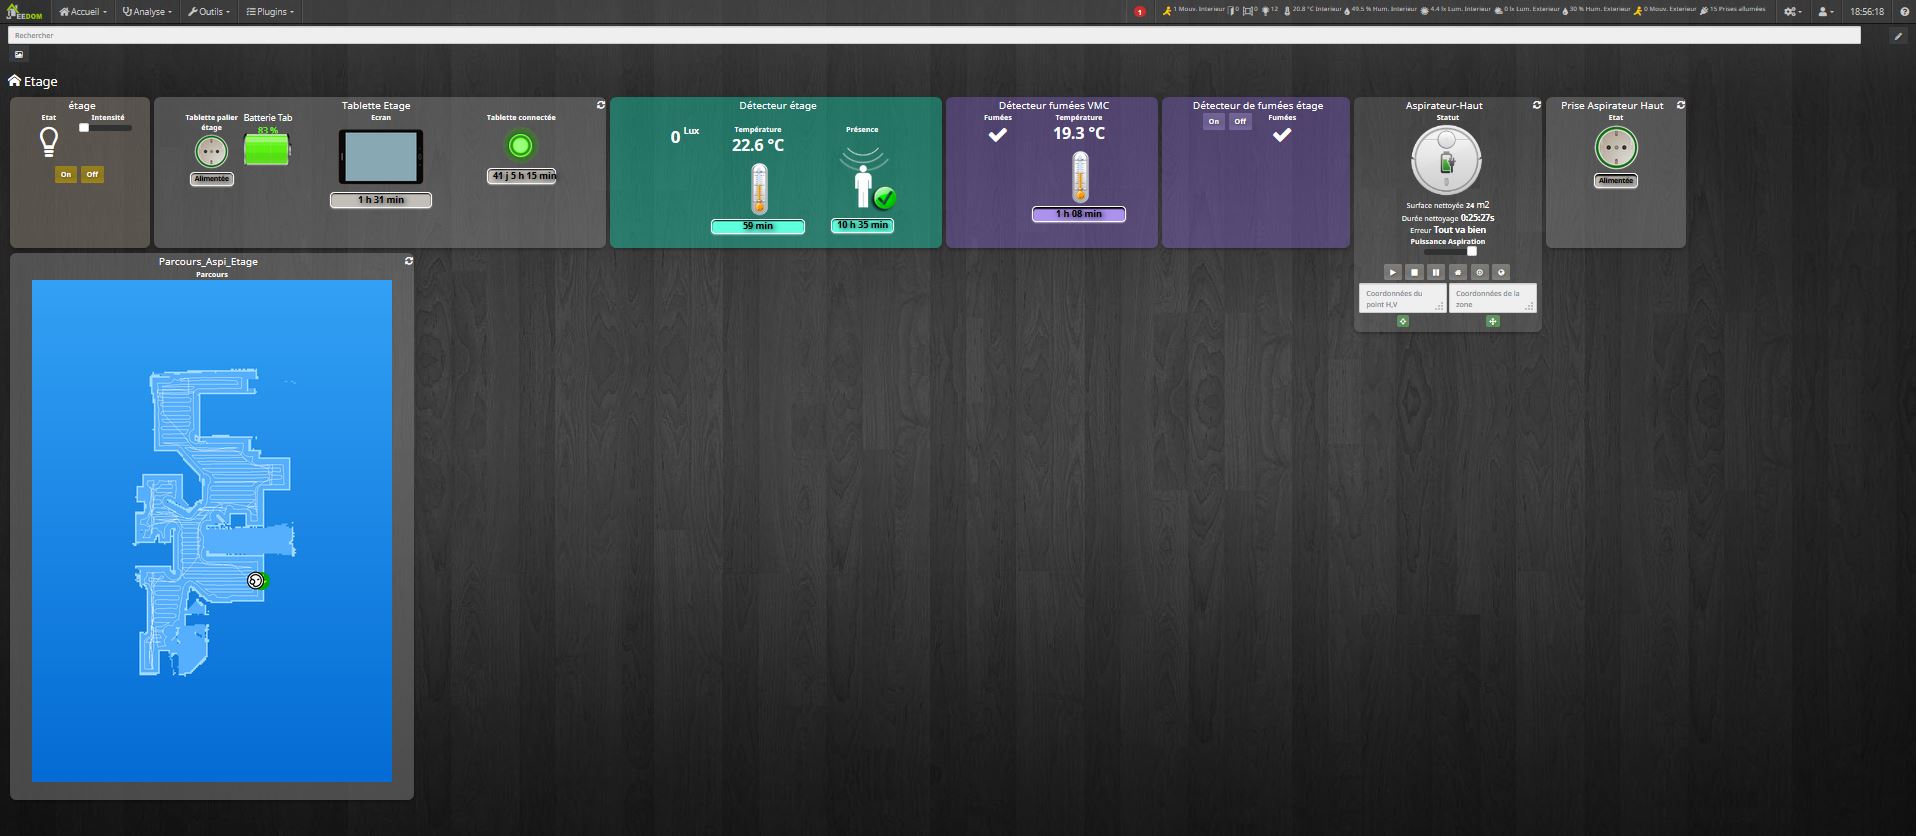Refresh the Aspirateur-Haut widget
Screen dimensions: 1916x836
pyautogui.click(x=1537, y=105)
